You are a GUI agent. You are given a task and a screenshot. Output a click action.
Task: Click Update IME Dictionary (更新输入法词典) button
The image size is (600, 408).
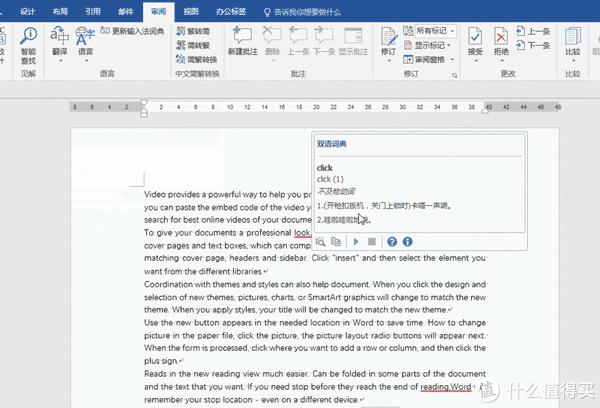click(x=134, y=31)
